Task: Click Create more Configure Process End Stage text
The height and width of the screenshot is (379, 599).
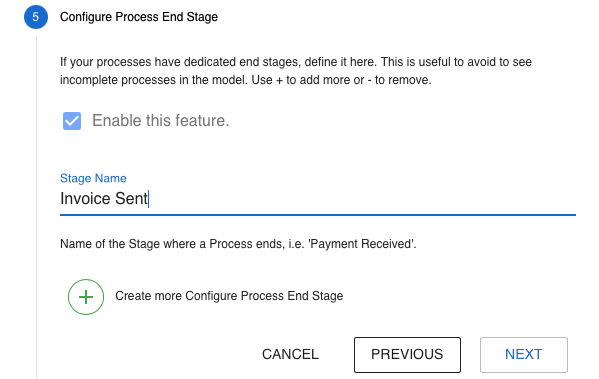Action: [229, 296]
